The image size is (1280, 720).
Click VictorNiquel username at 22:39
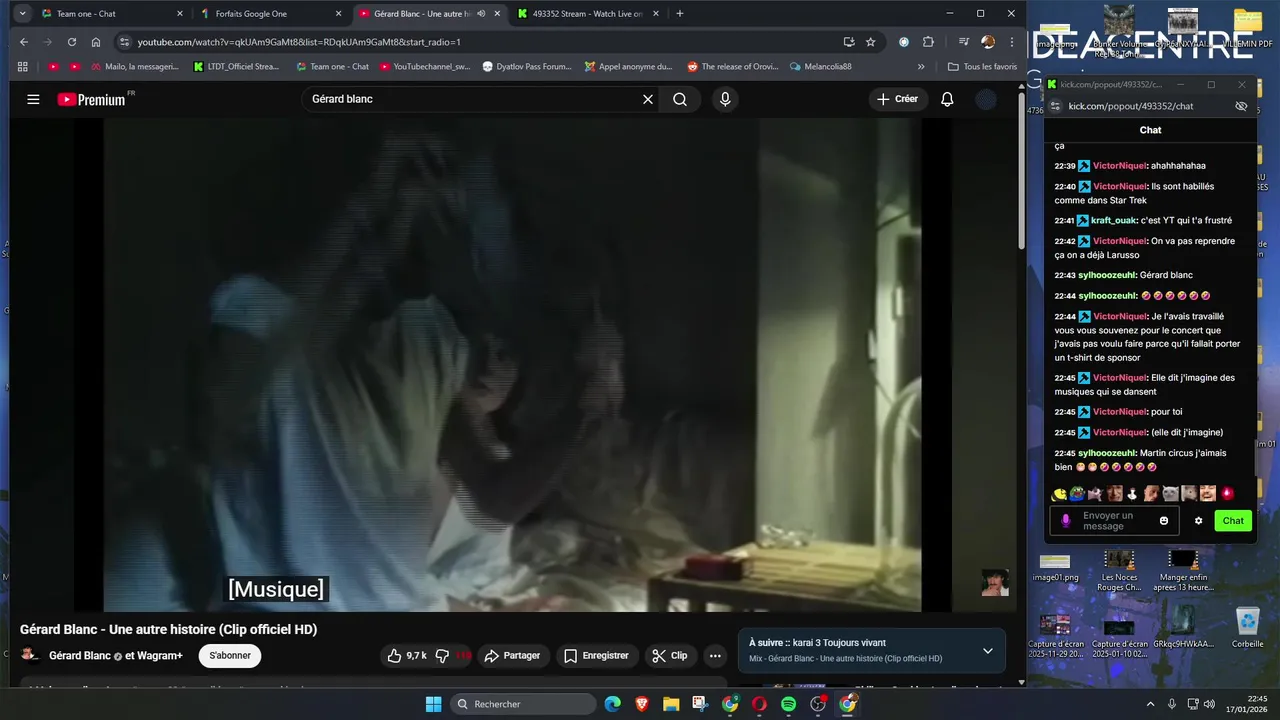coord(1119,166)
